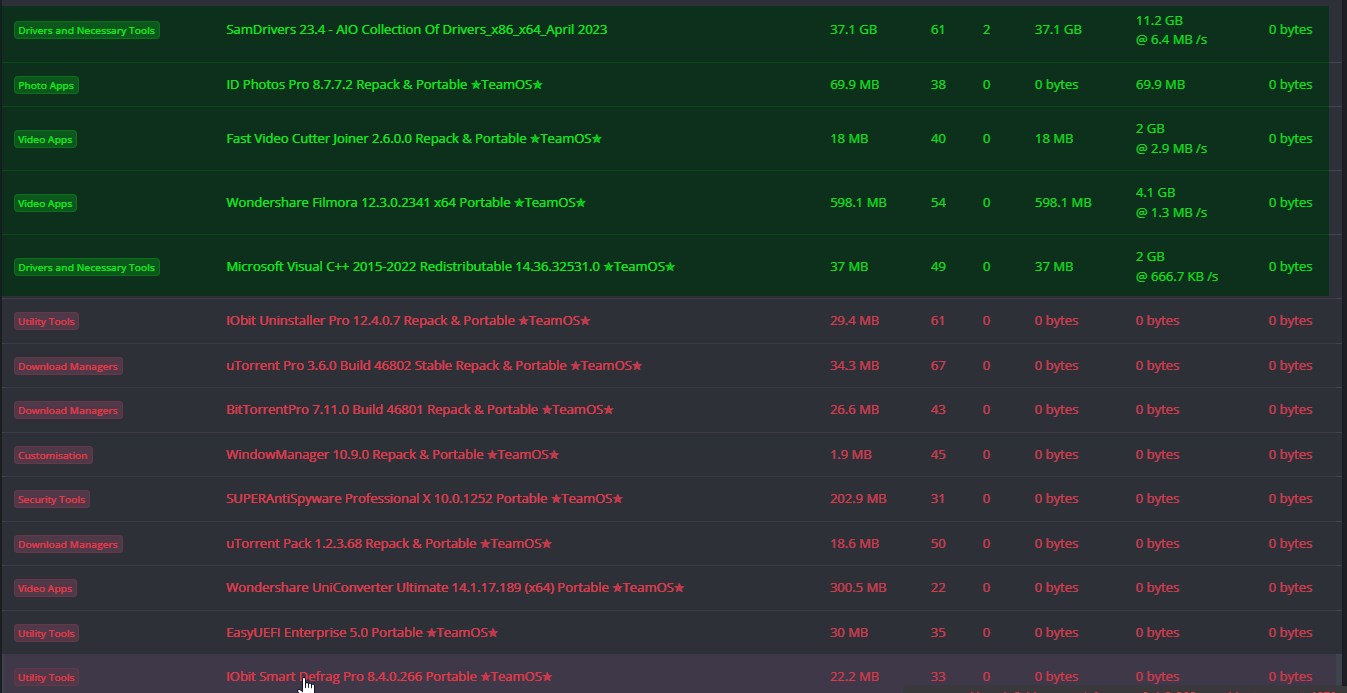Select the 202.9 MB size of SUPERAntiSpyware
Viewport: 1347px width, 693px height.
point(858,499)
